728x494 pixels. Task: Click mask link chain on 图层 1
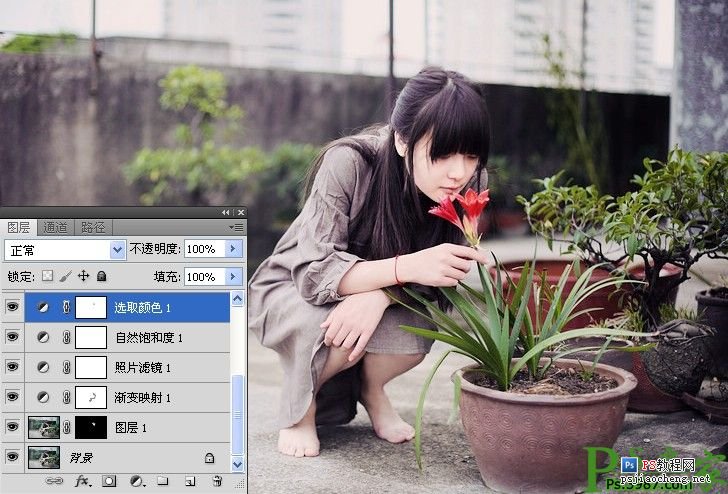66,428
